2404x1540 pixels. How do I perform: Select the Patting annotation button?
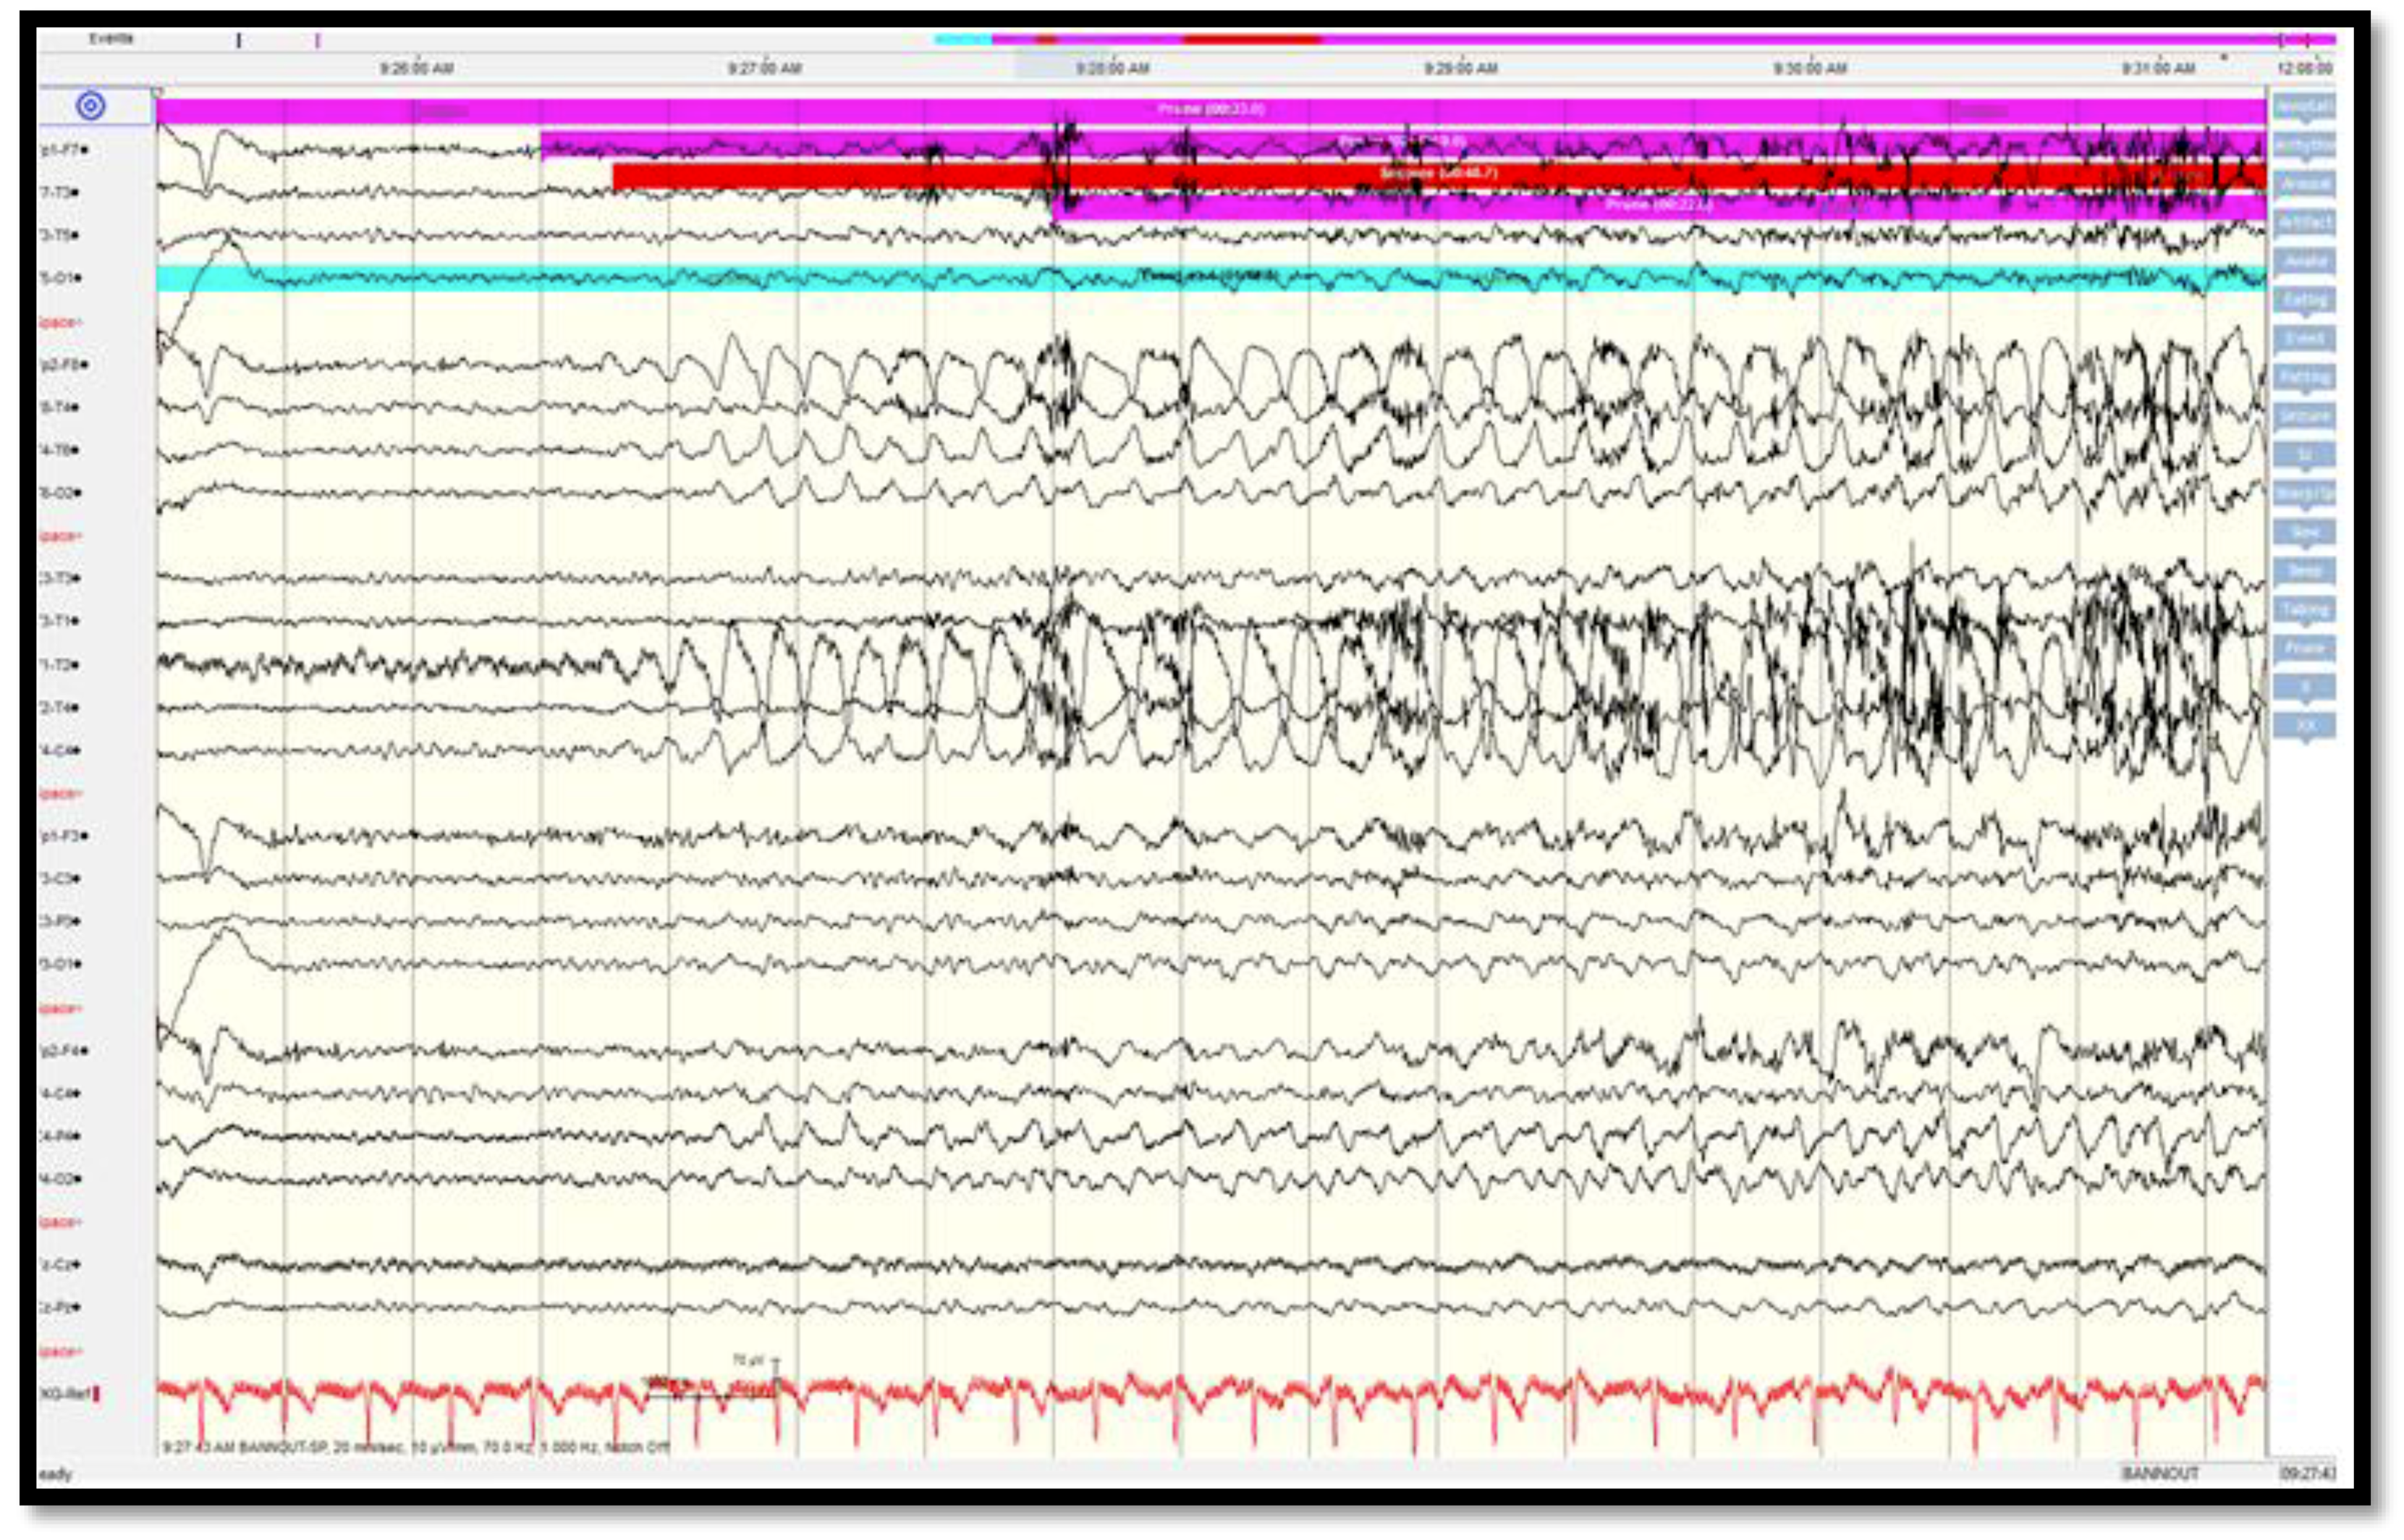click(2305, 377)
